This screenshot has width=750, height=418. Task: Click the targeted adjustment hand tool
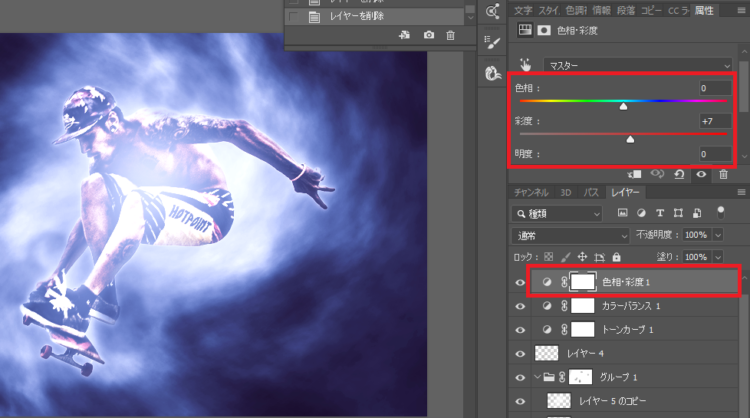525,65
